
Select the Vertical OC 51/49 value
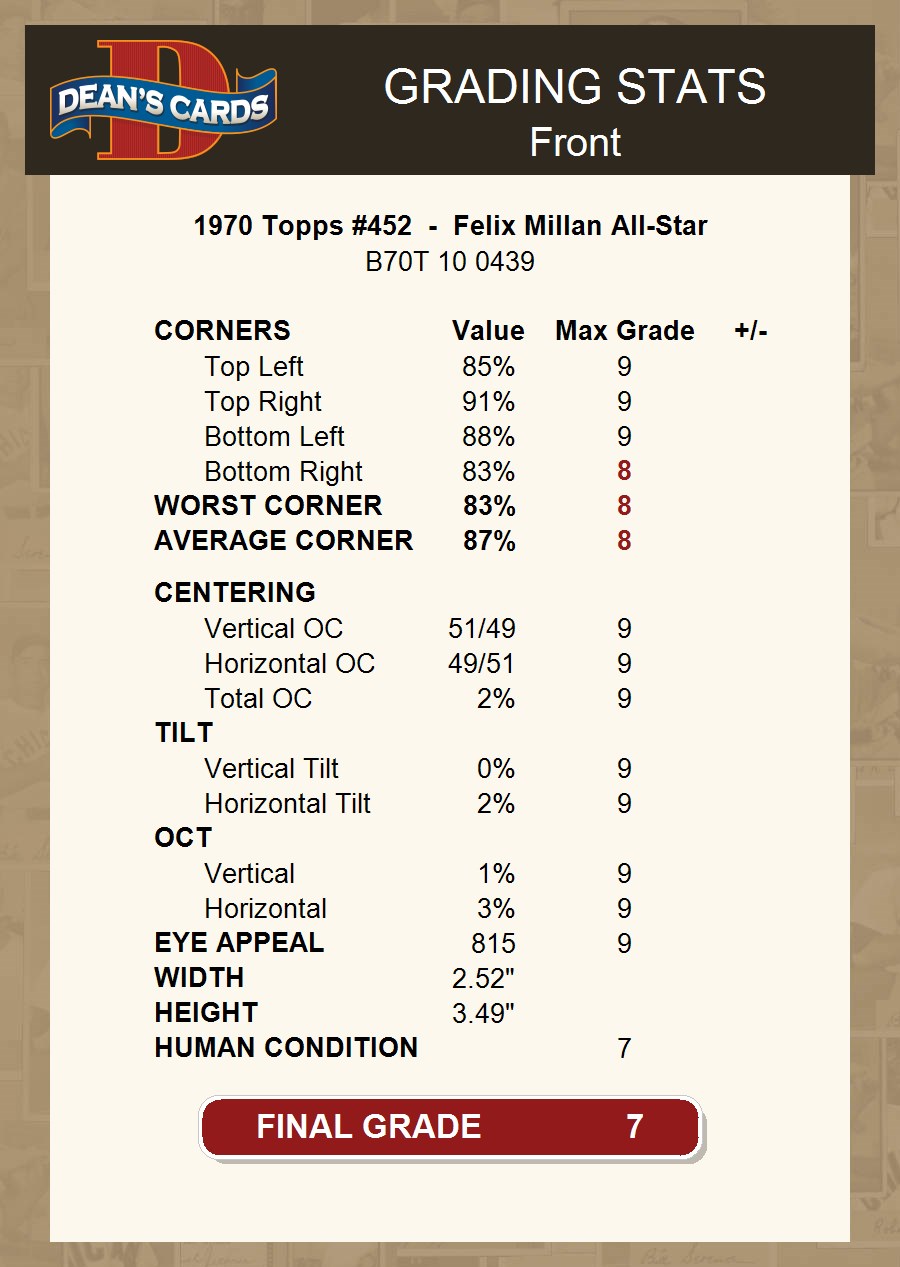pyautogui.click(x=482, y=629)
